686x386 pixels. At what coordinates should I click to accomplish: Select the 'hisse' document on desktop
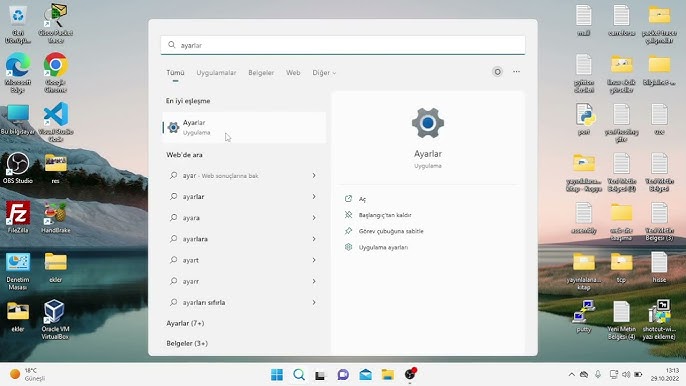click(x=659, y=267)
